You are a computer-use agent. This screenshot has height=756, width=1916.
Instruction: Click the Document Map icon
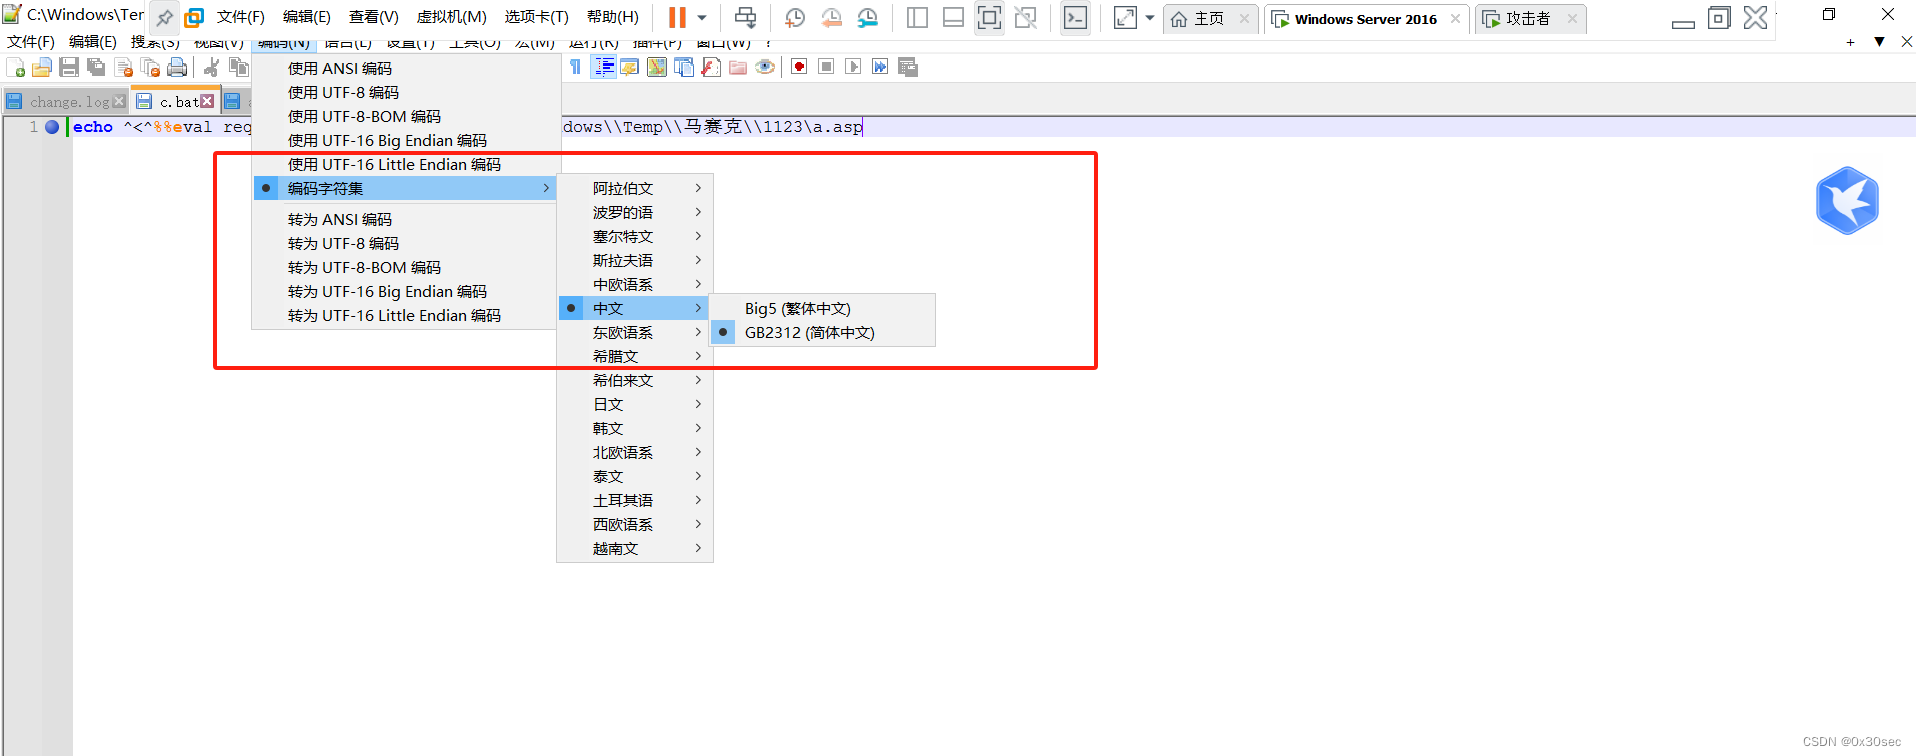pos(657,67)
